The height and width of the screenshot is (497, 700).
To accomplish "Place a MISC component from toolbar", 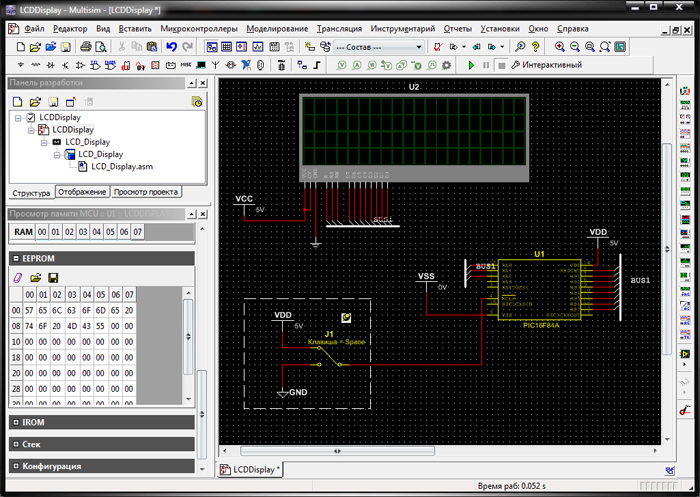I will pyautogui.click(x=186, y=65).
